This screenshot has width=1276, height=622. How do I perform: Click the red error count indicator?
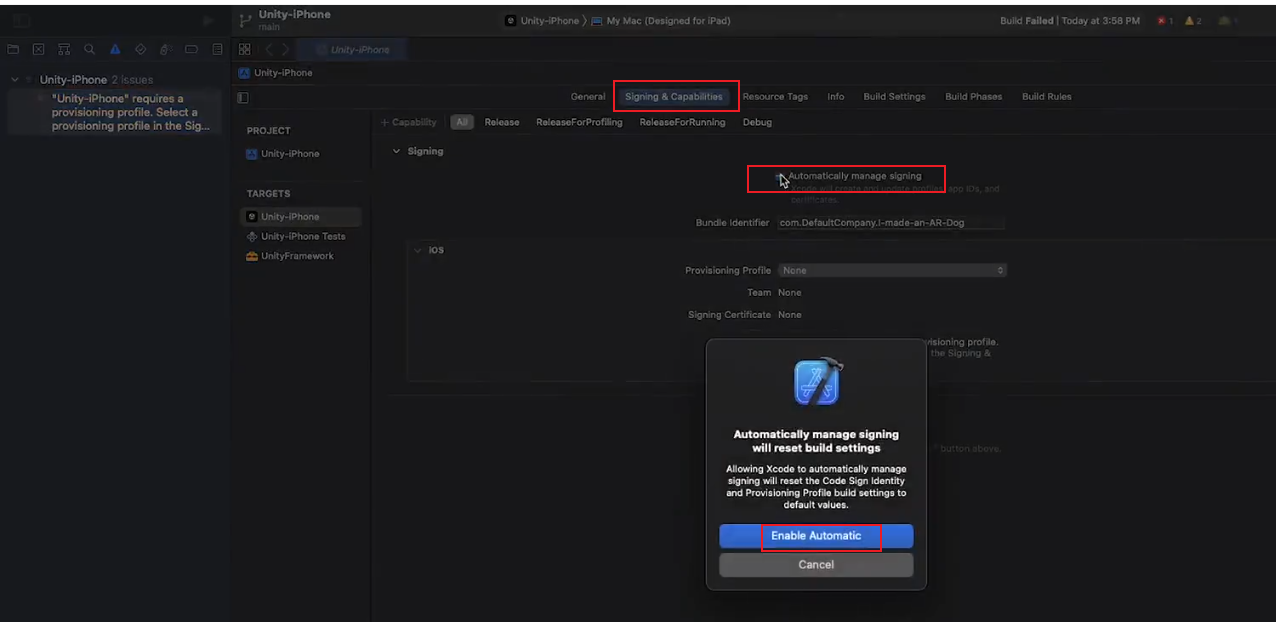click(1165, 21)
